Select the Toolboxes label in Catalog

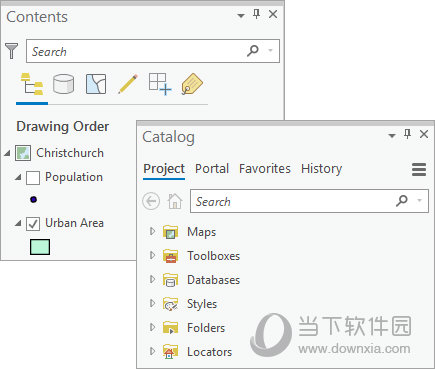pyautogui.click(x=214, y=256)
